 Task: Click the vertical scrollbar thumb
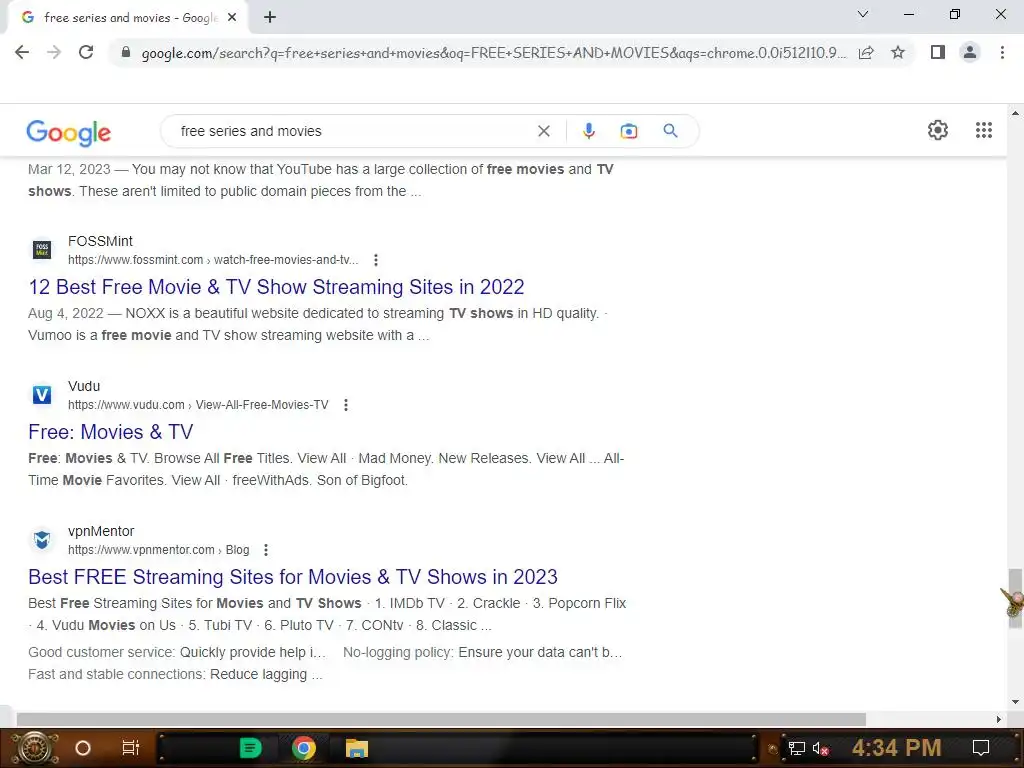click(x=1015, y=598)
